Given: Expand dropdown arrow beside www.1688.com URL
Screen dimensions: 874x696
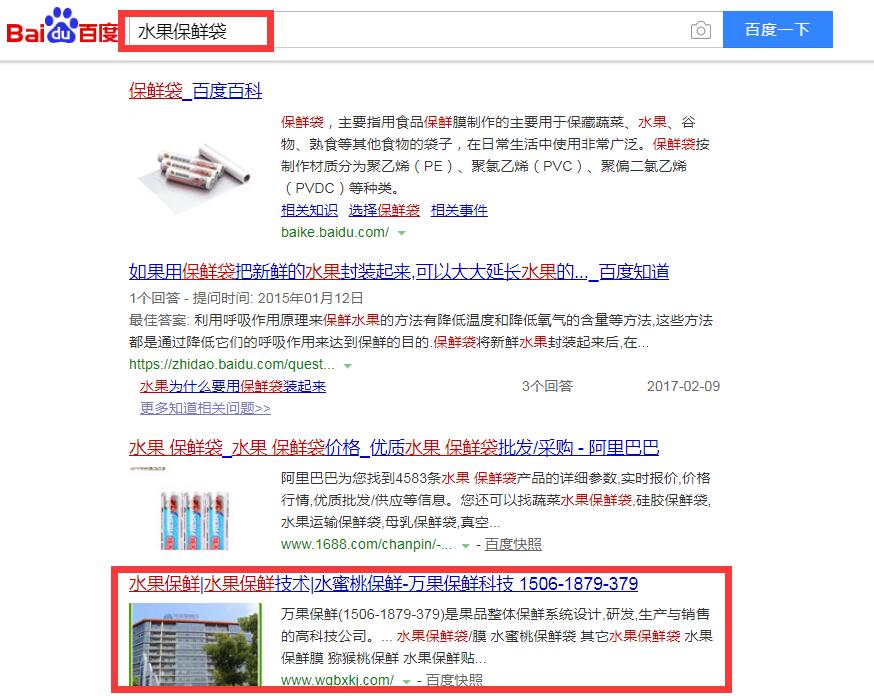Looking at the screenshot, I should 465,546.
